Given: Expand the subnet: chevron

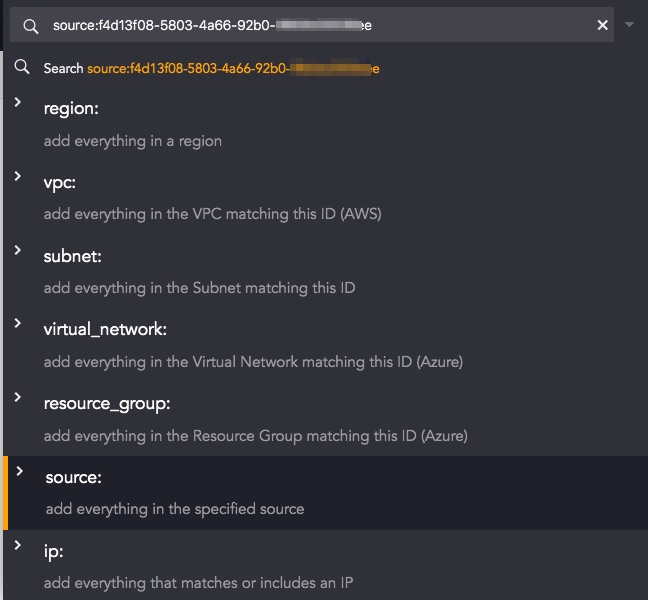Looking at the screenshot, I should pyautogui.click(x=18, y=250).
